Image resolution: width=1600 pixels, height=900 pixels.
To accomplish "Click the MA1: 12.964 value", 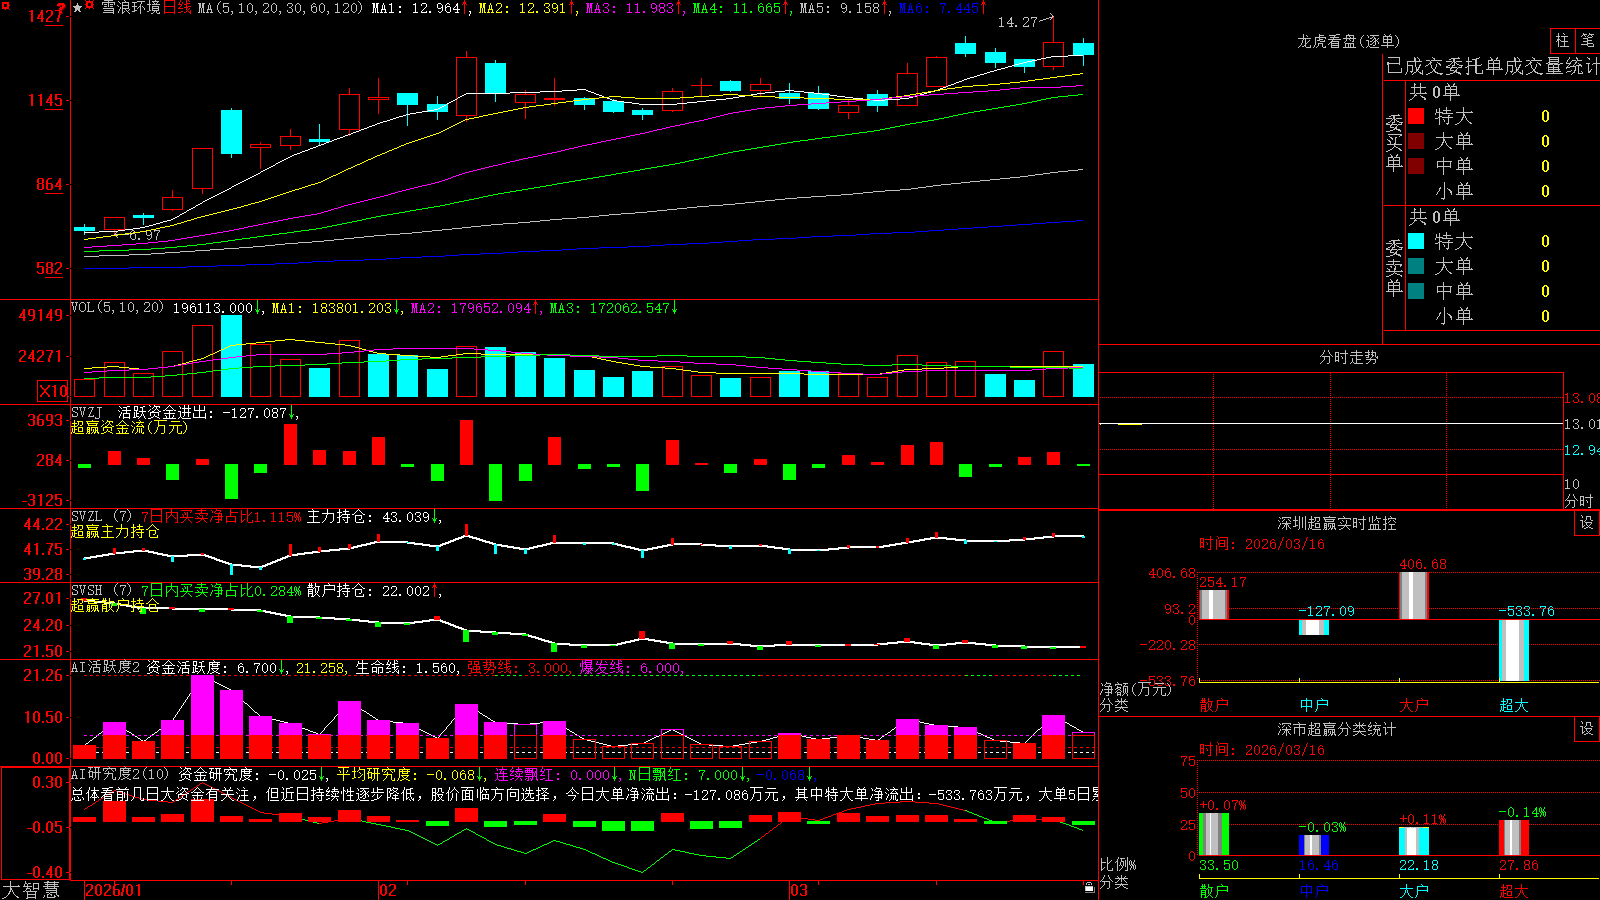I will (x=419, y=8).
